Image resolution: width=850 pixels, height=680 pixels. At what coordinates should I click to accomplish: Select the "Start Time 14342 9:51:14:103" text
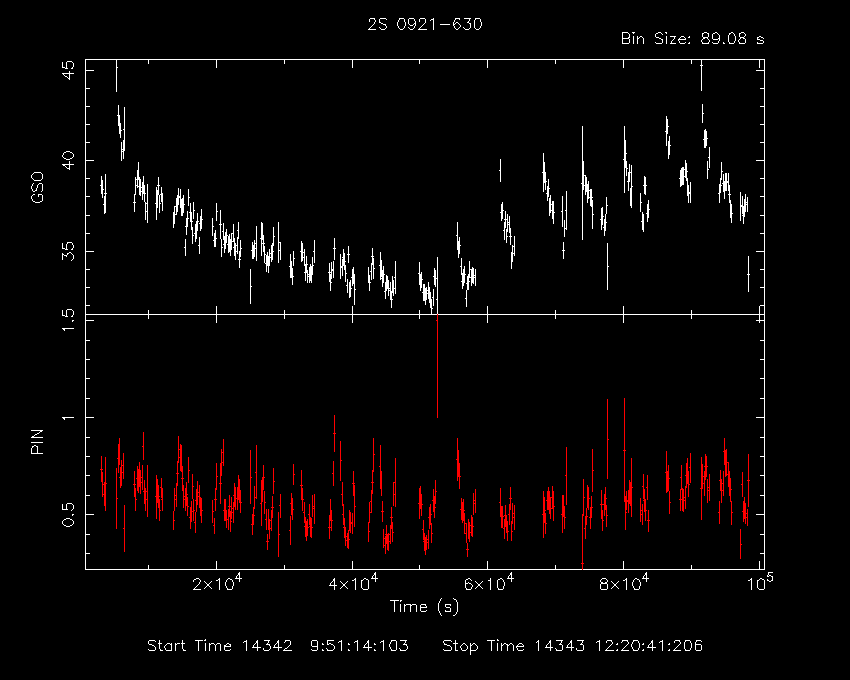pos(278,646)
